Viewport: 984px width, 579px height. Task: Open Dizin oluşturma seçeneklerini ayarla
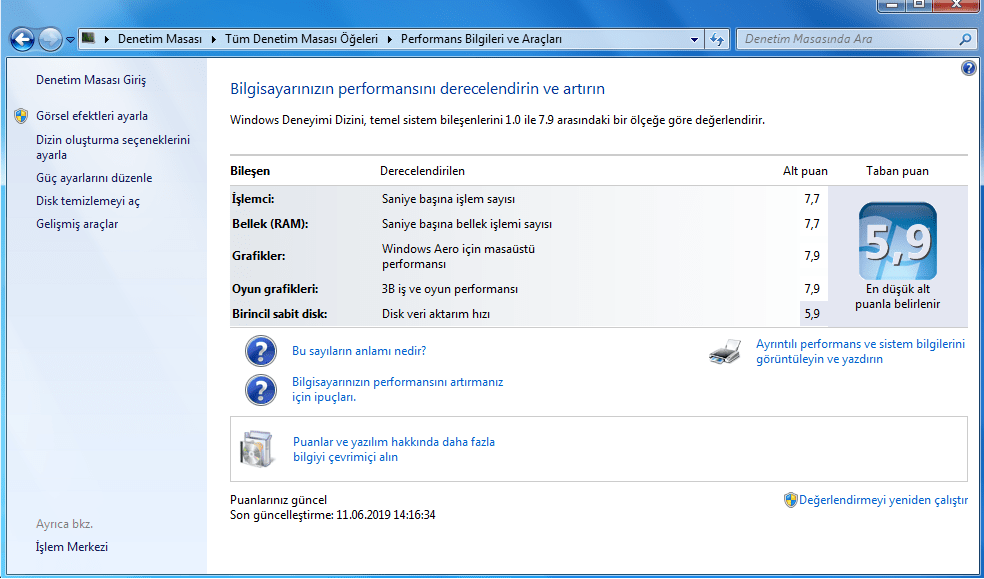[x=113, y=147]
